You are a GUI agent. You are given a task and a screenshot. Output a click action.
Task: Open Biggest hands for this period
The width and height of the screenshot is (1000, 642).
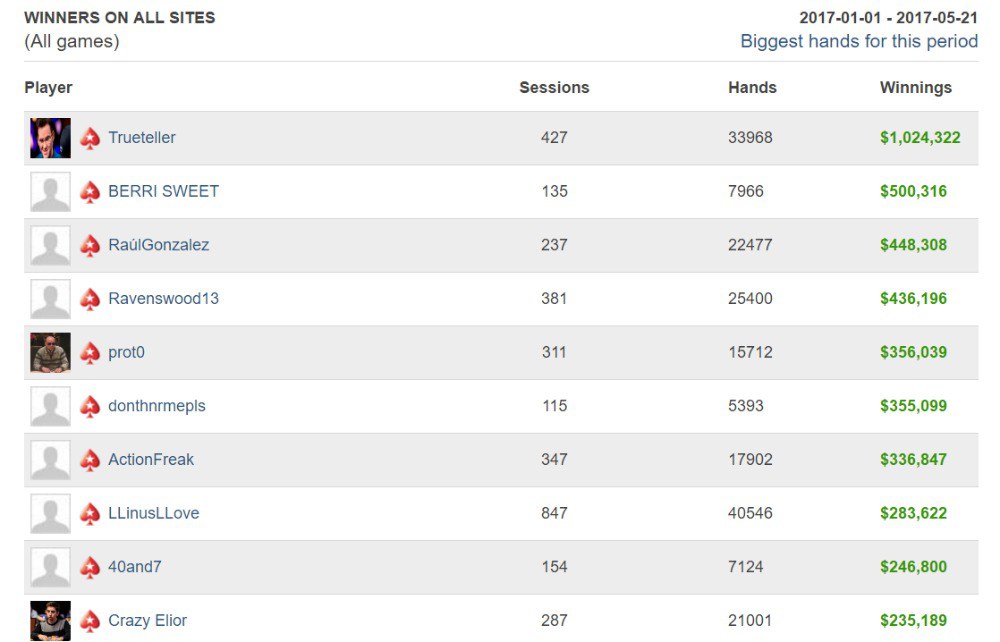click(858, 41)
